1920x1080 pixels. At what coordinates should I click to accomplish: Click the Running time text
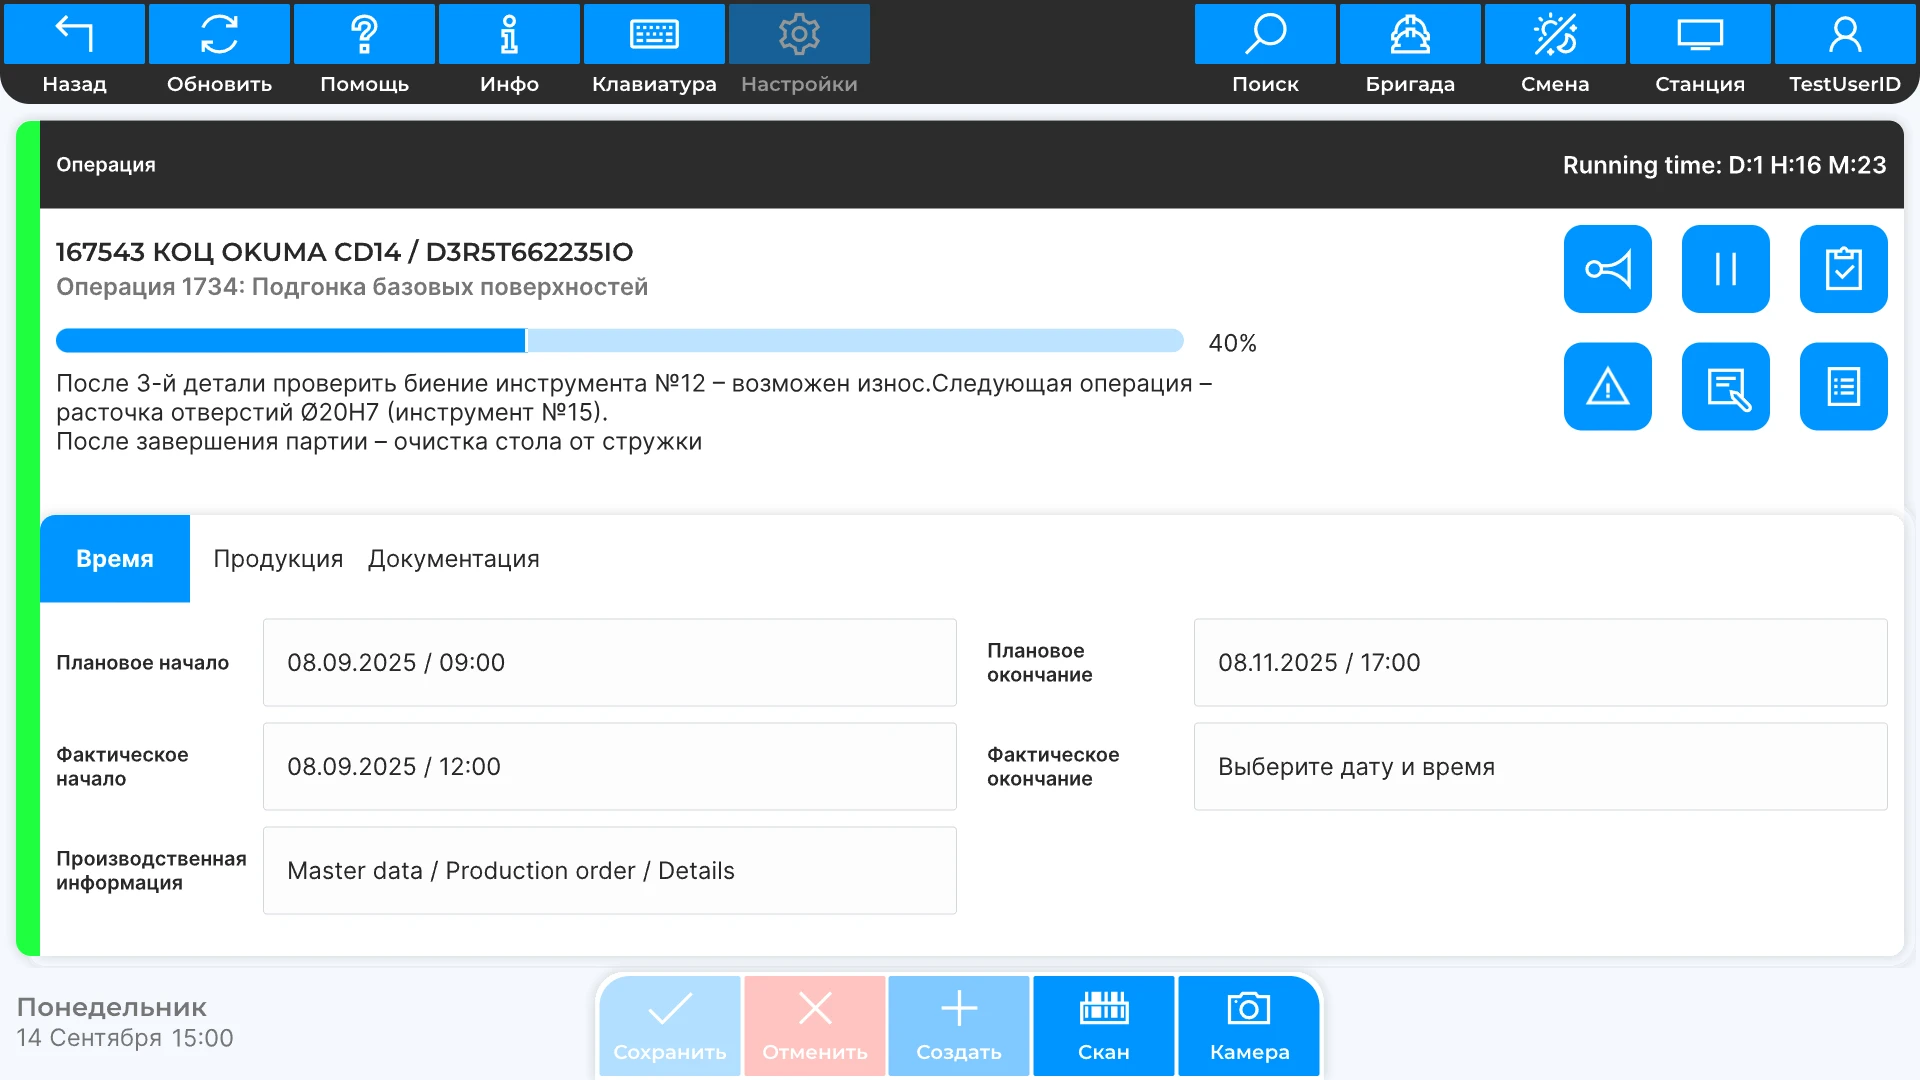pyautogui.click(x=1725, y=165)
